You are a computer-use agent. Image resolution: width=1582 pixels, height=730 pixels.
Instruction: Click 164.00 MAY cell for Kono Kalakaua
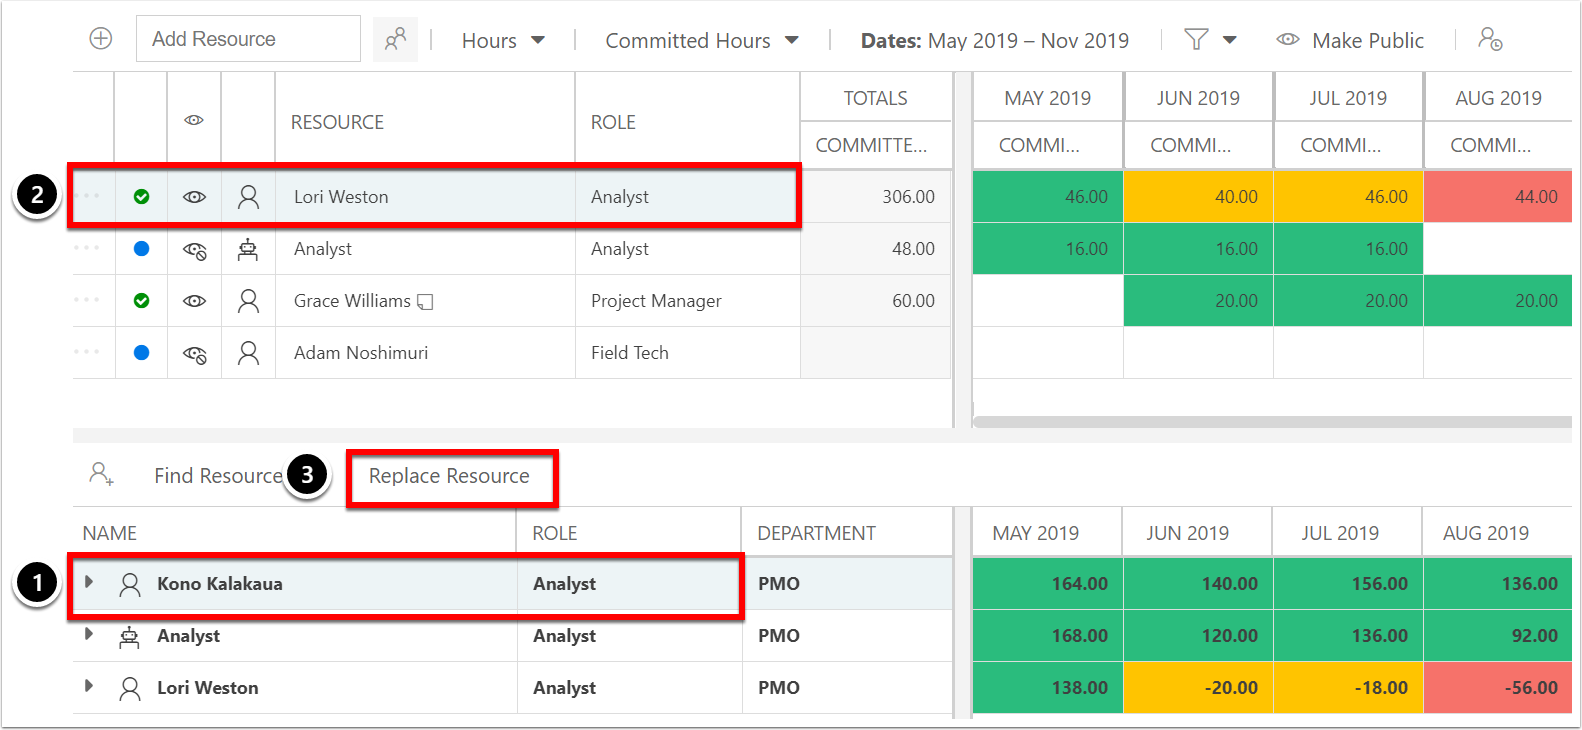click(x=1047, y=584)
